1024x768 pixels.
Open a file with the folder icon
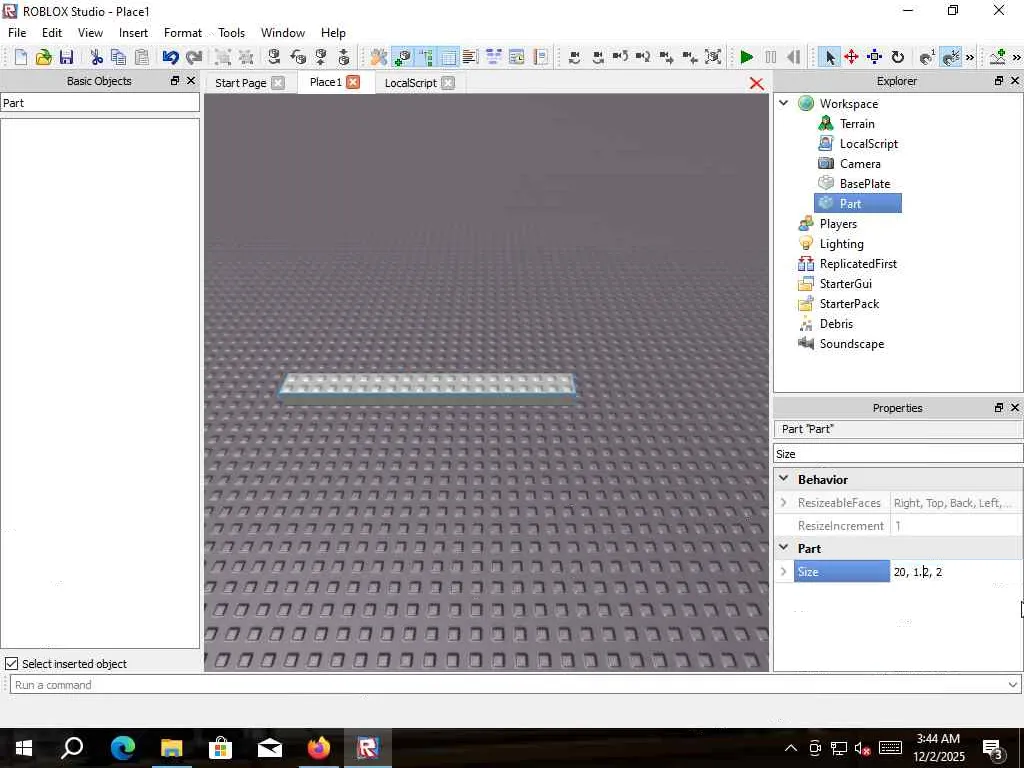tap(43, 57)
